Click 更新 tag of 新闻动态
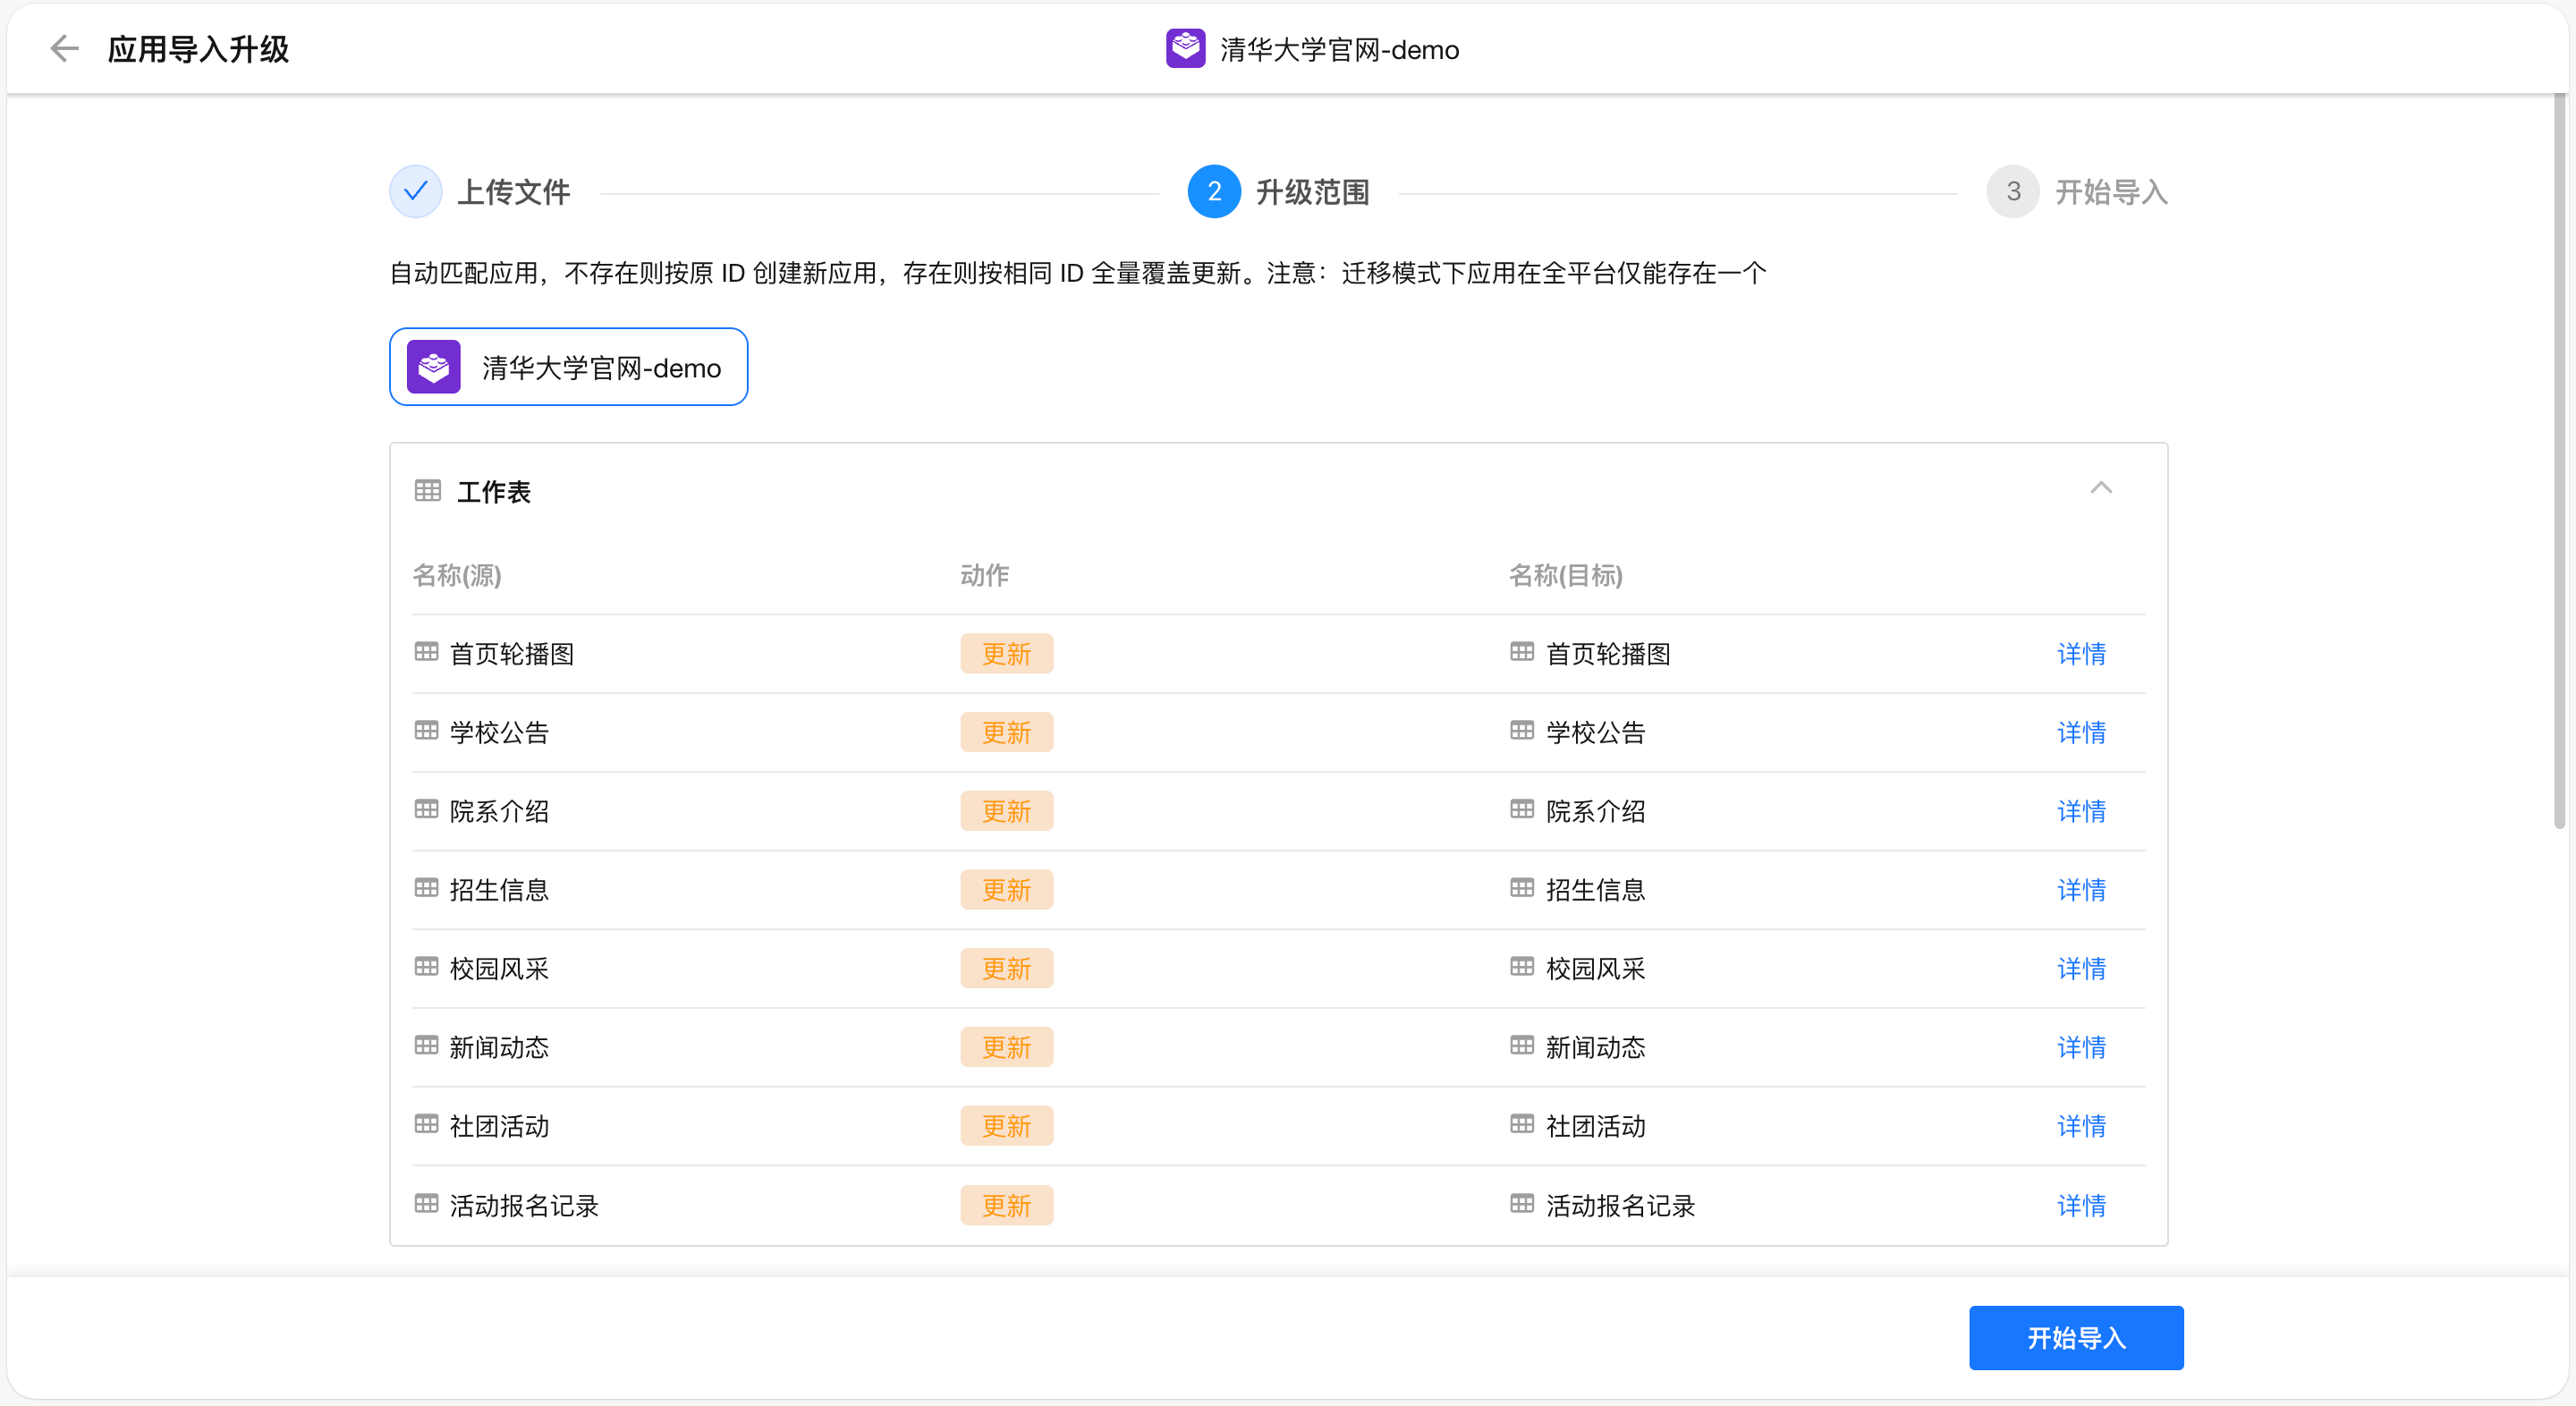Screen dimensions: 2576x1406 pyautogui.click(x=1005, y=1047)
